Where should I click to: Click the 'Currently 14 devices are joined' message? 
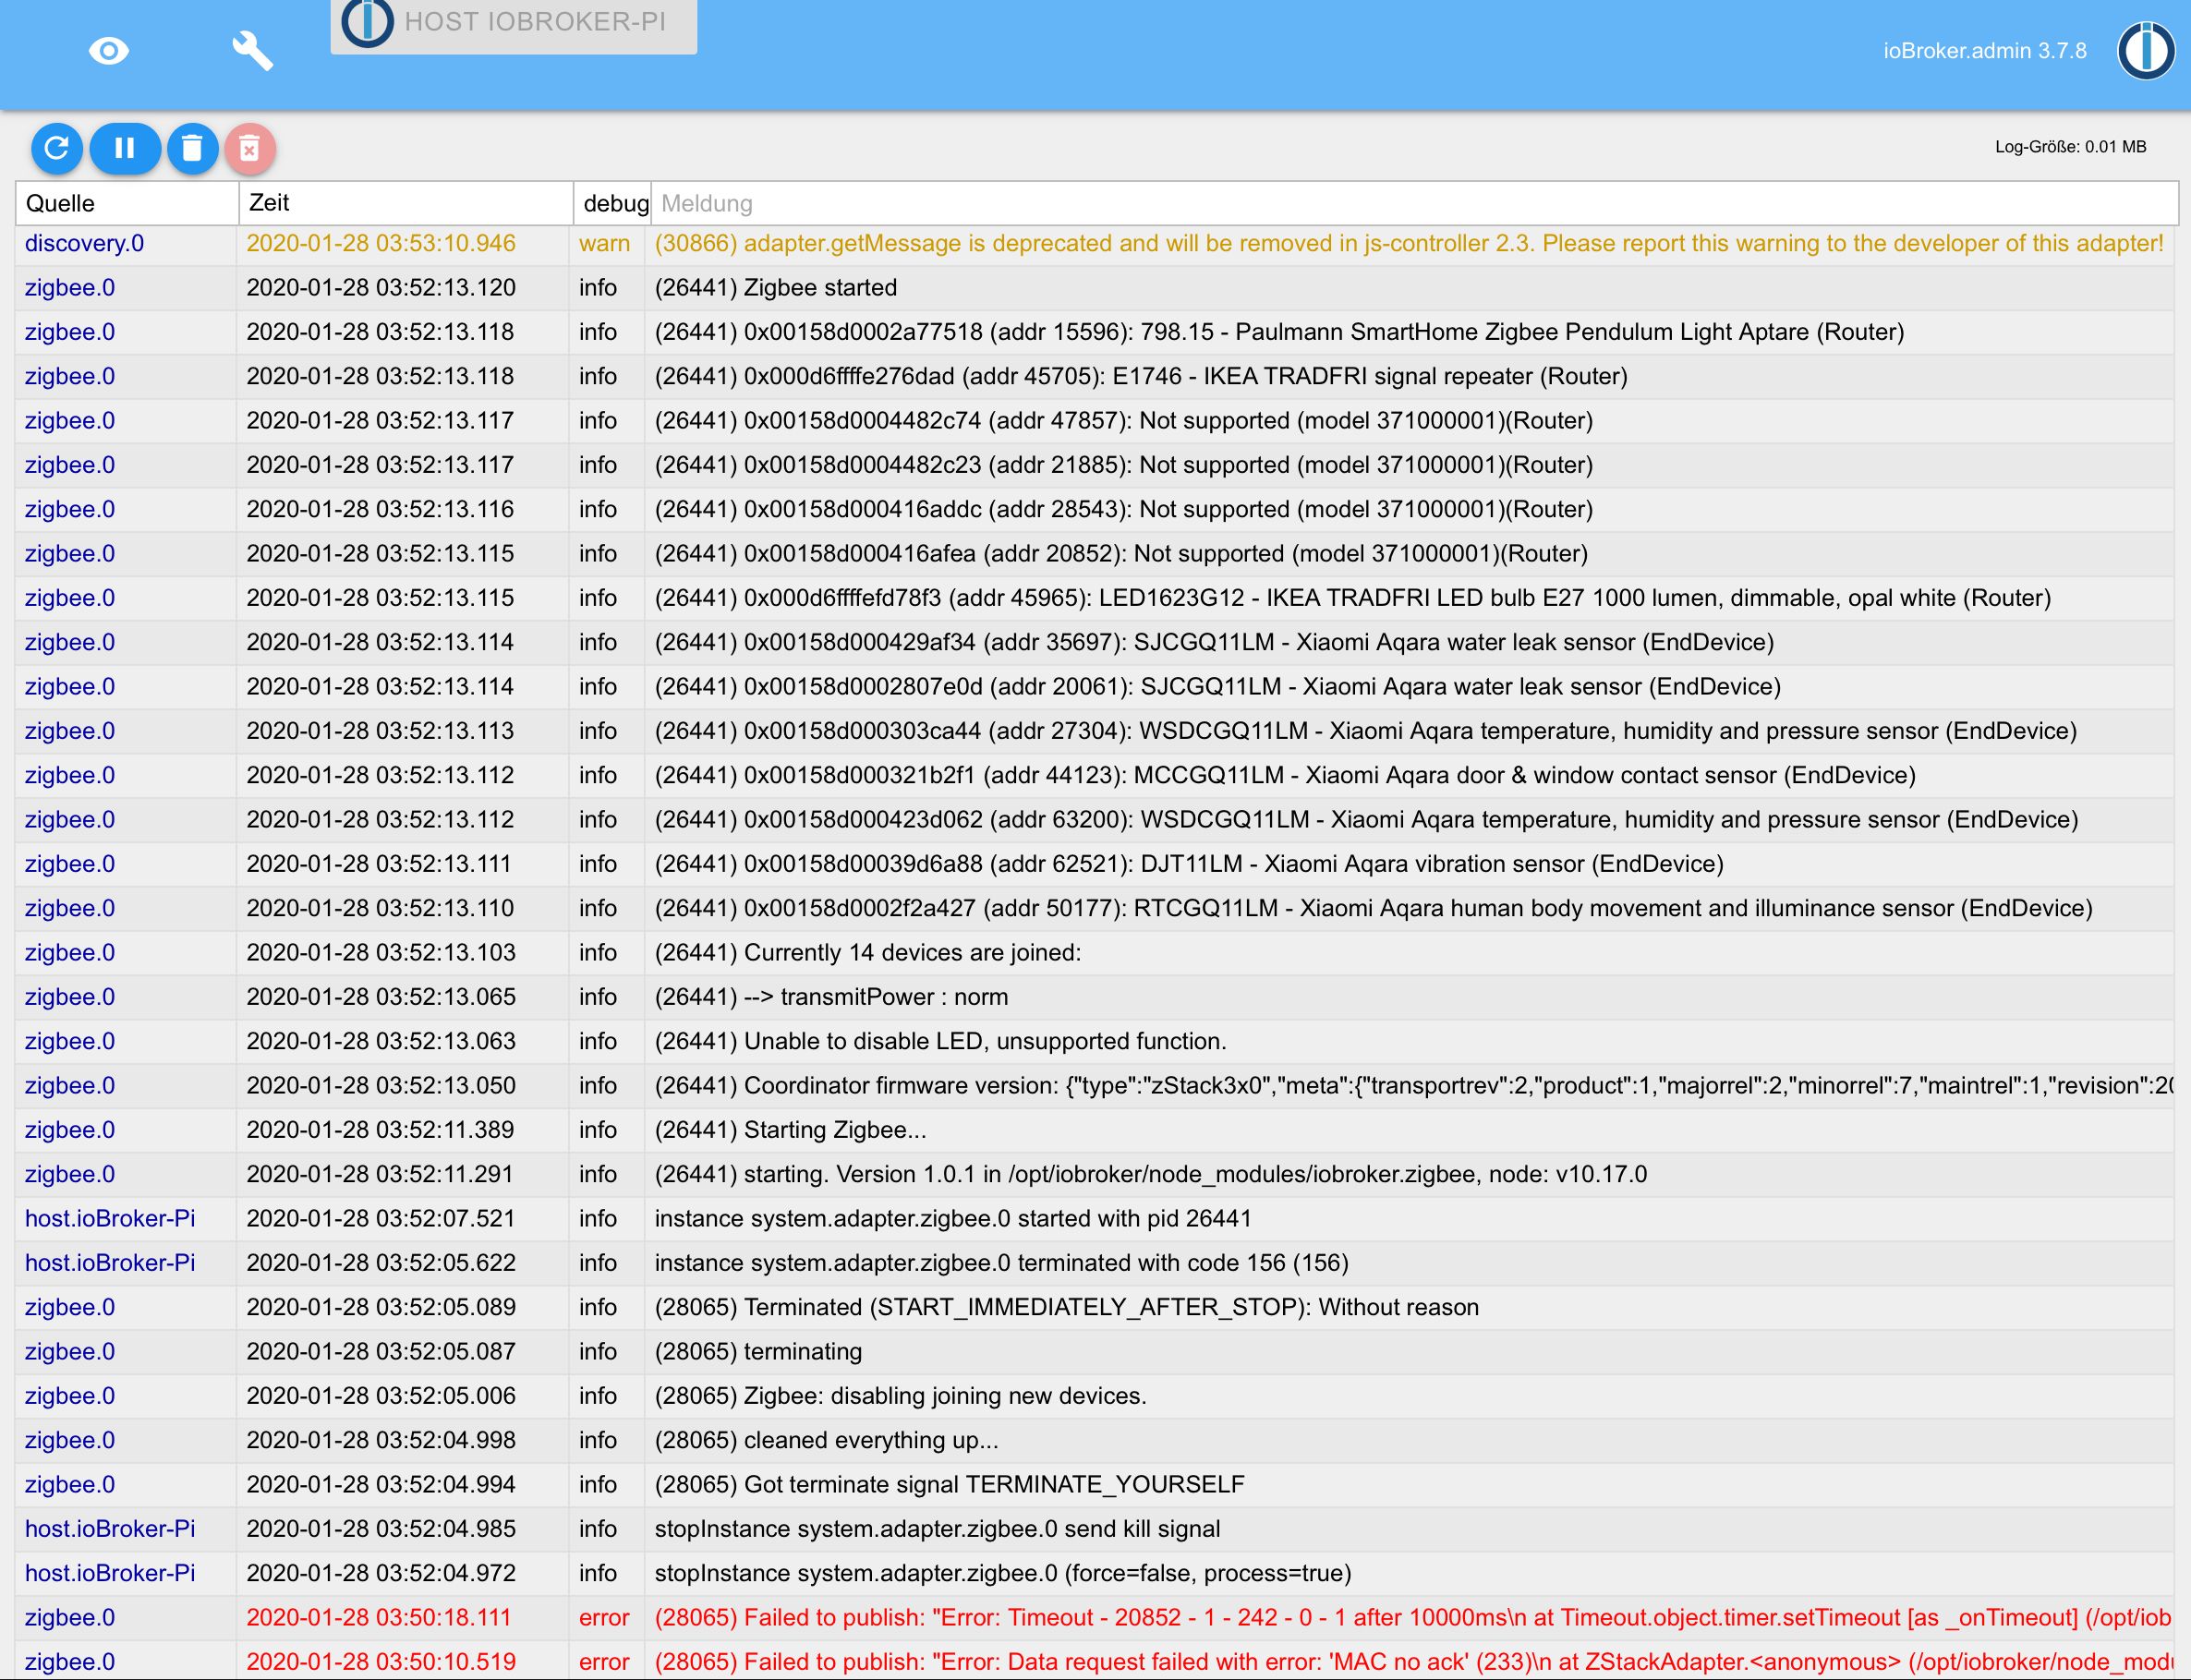tap(867, 952)
